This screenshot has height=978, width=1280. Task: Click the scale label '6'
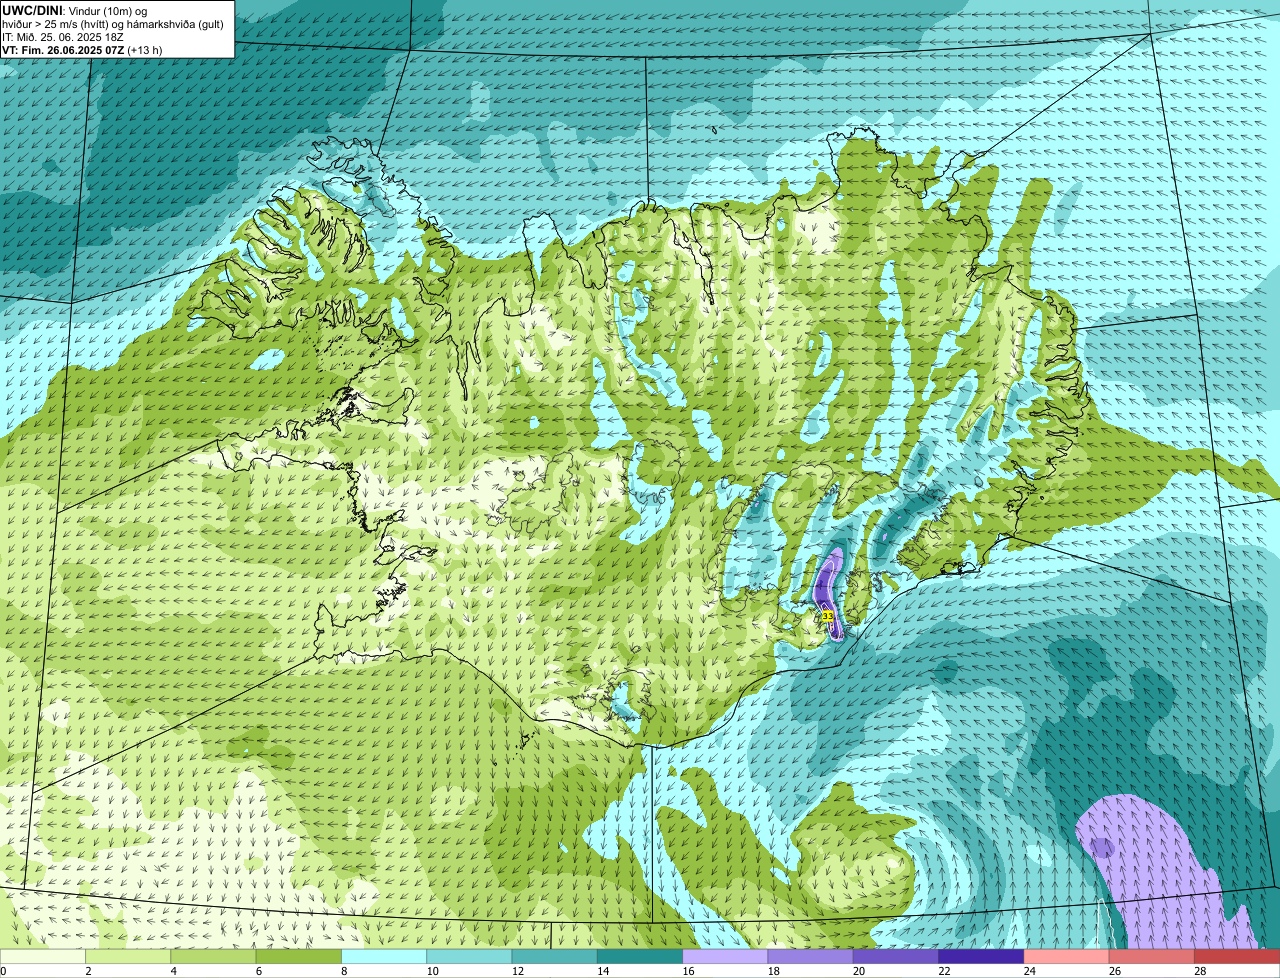click(258, 971)
